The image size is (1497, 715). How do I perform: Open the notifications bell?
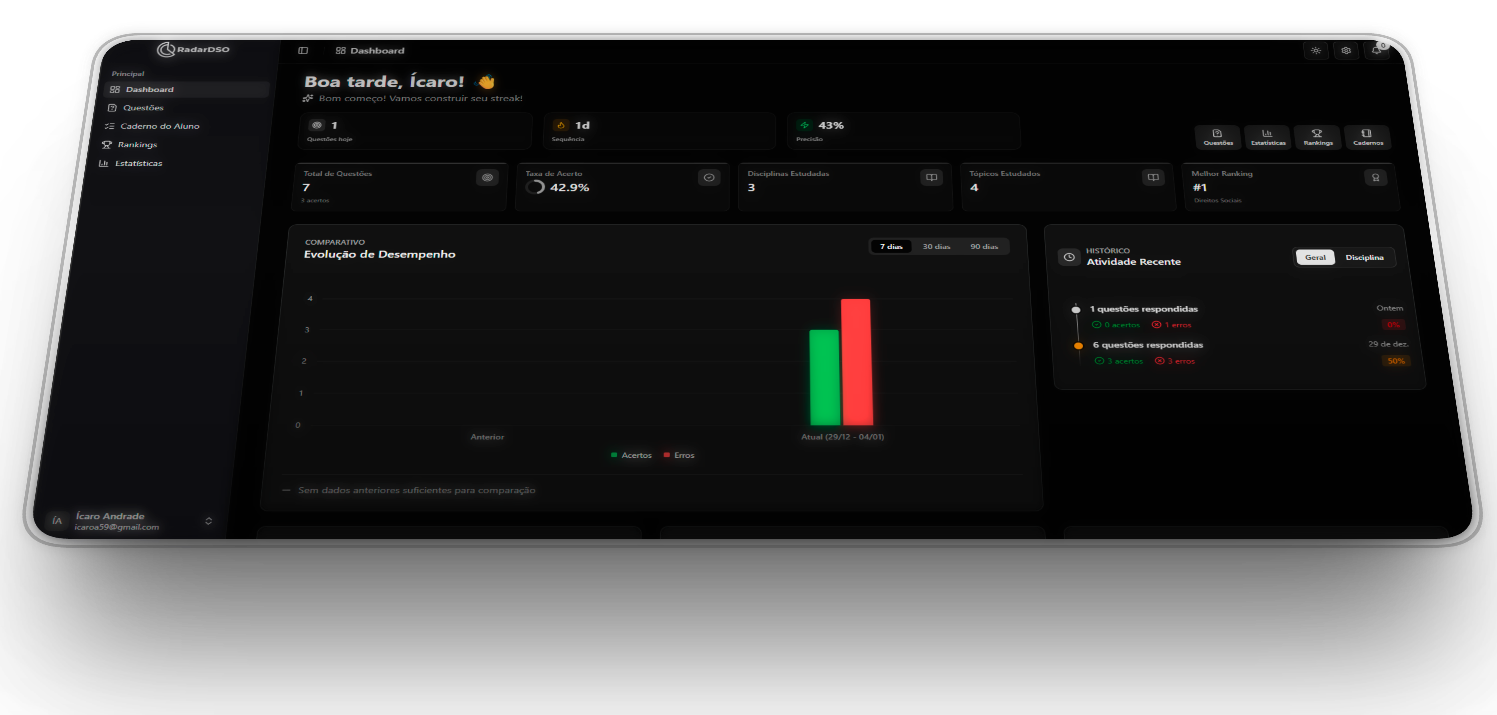[x=1377, y=51]
